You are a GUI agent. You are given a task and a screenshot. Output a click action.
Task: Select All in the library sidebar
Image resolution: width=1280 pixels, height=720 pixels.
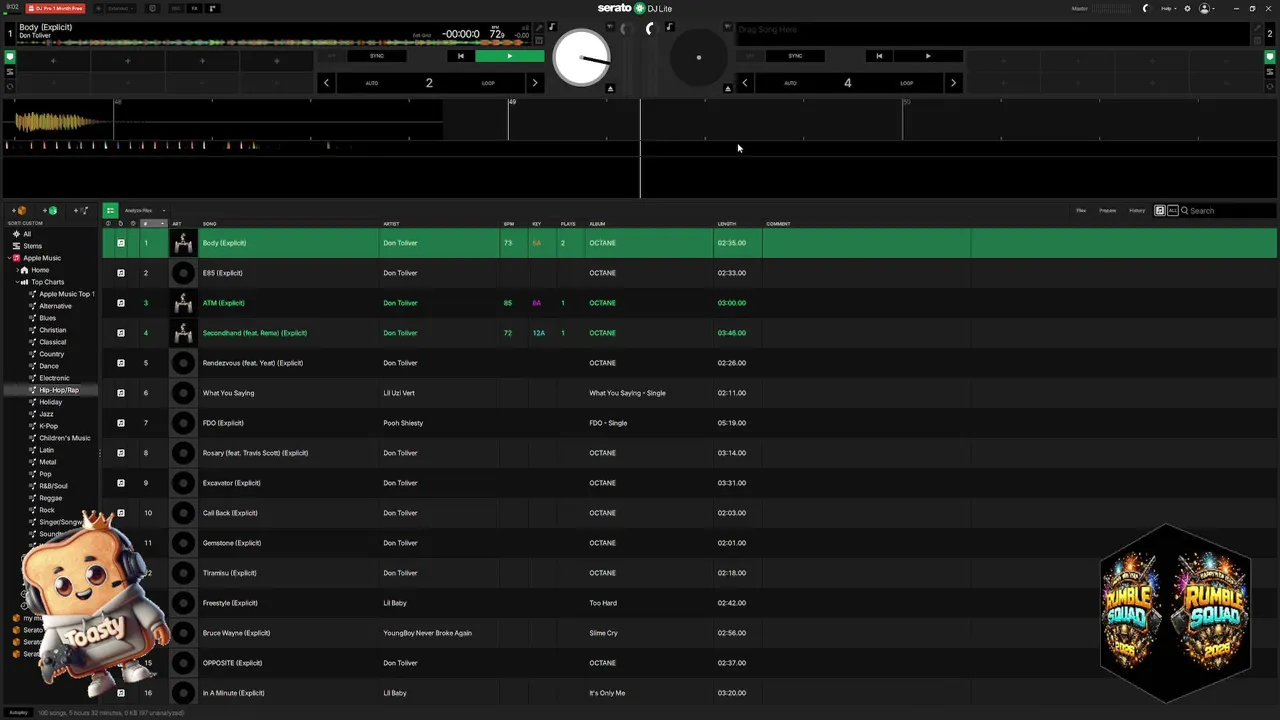click(27, 234)
